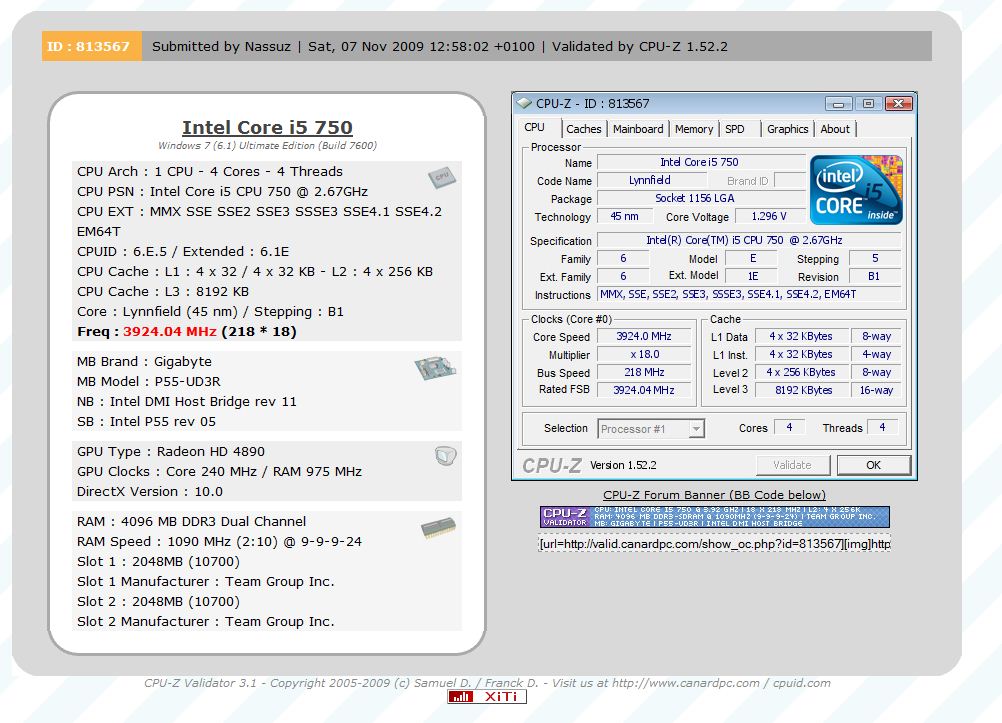The height and width of the screenshot is (723, 1002).
Task: Click the Cores count value 4
Action: click(789, 427)
